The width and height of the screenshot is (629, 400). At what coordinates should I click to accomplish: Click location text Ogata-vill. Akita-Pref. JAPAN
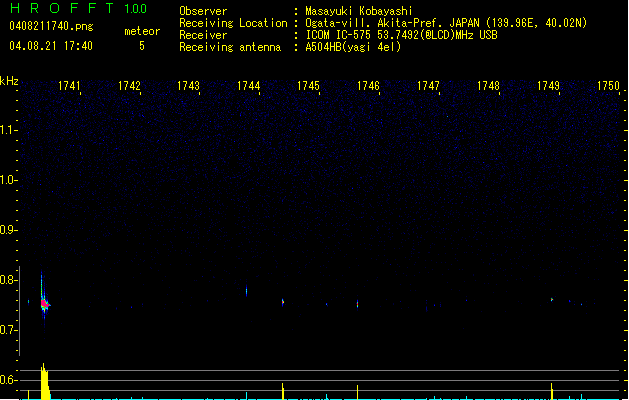point(393,23)
